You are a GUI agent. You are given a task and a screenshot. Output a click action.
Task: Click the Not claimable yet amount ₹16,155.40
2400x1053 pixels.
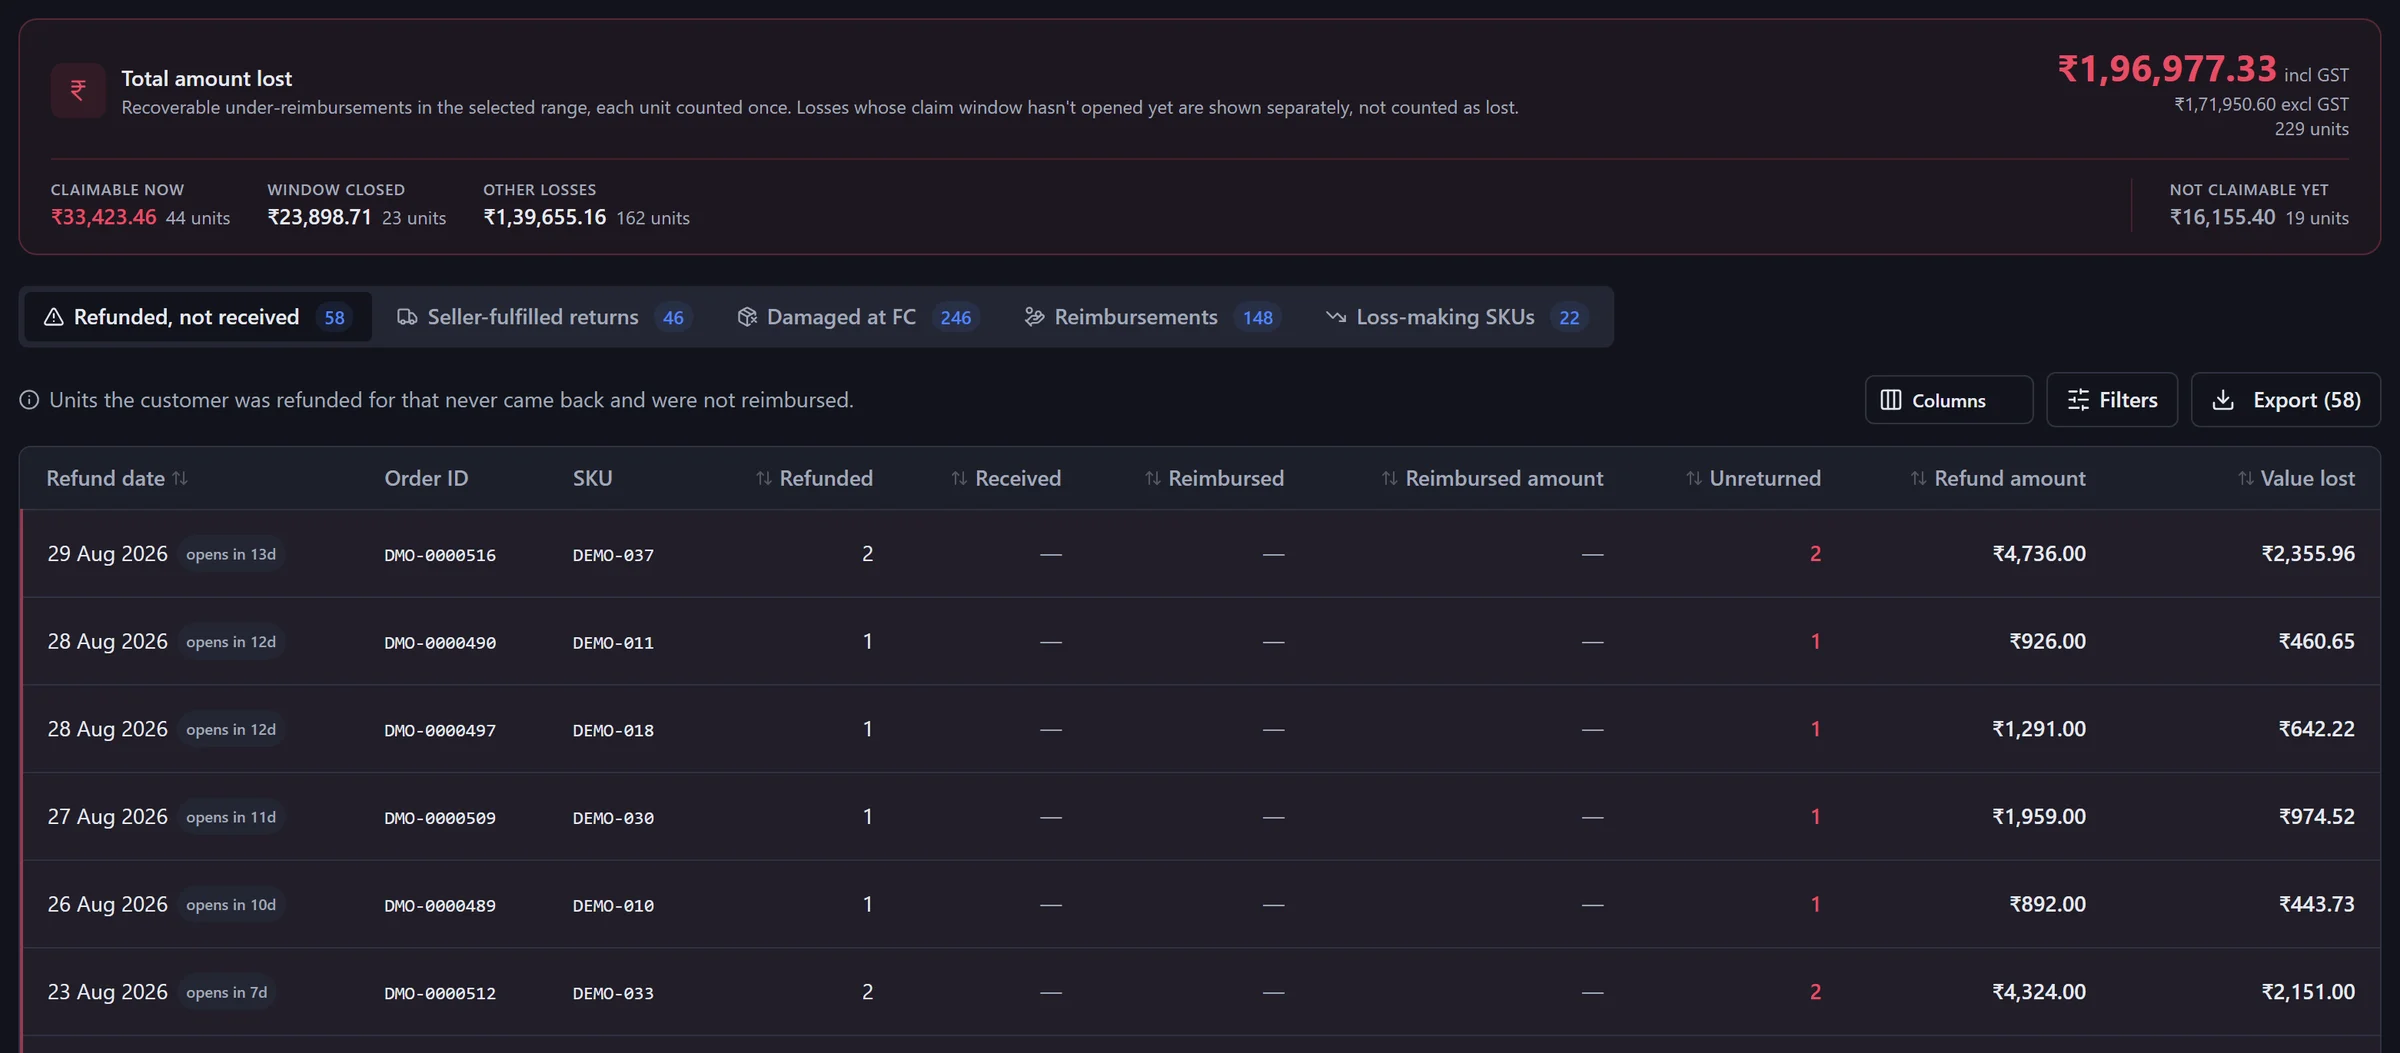[2222, 217]
